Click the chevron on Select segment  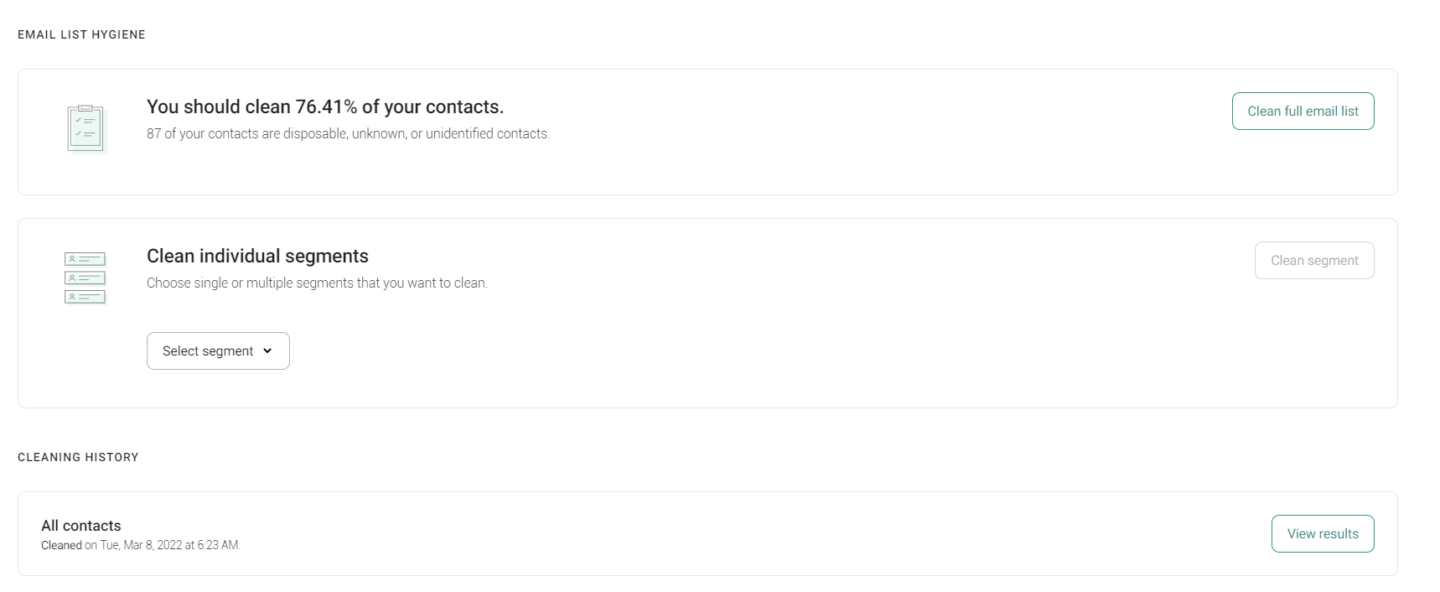click(x=268, y=351)
